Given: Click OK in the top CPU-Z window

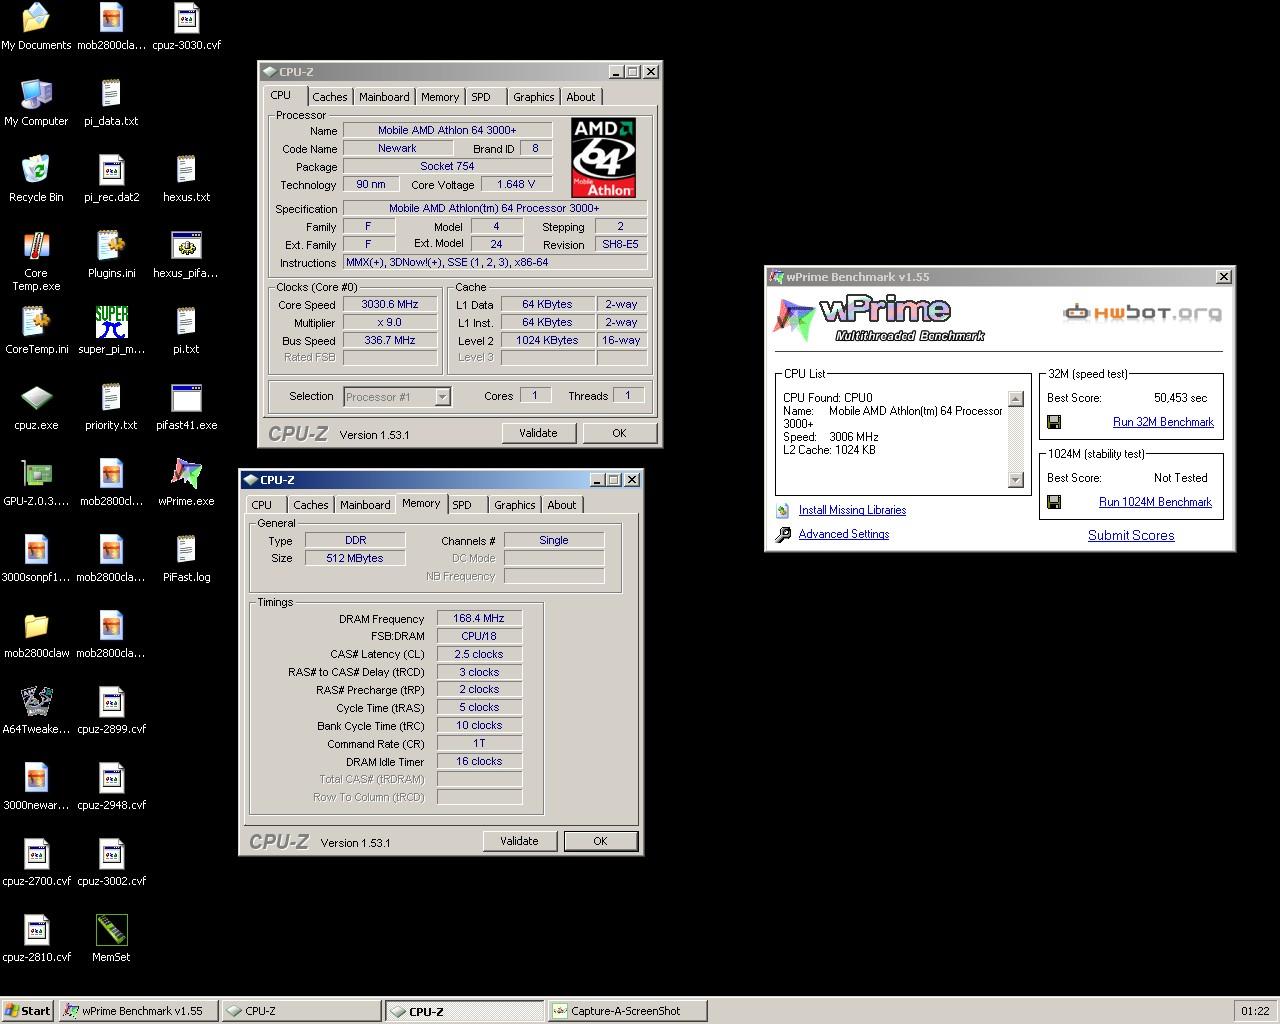Looking at the screenshot, I should tap(619, 433).
